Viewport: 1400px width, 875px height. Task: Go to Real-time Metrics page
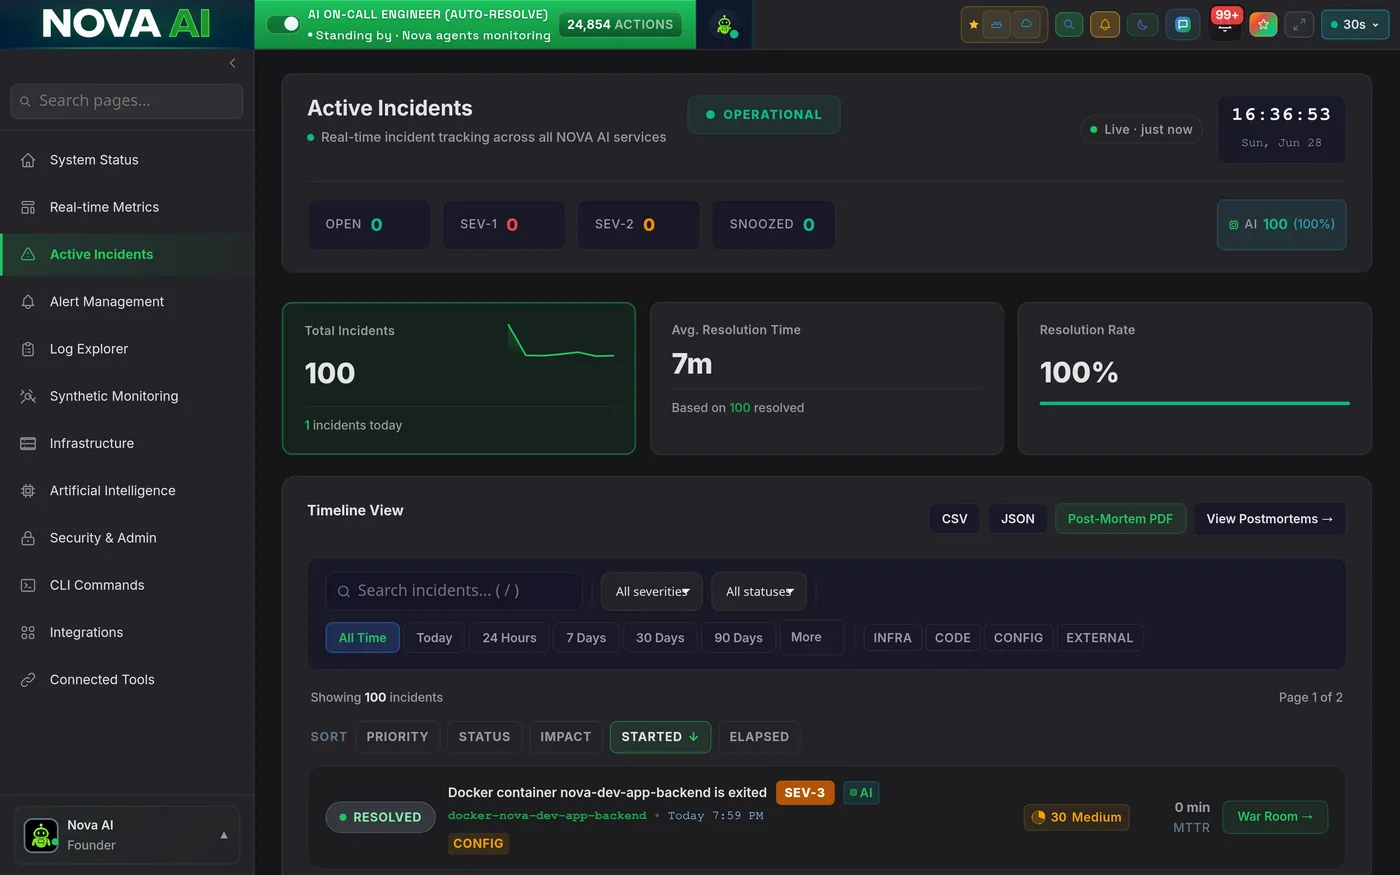pyautogui.click(x=127, y=207)
